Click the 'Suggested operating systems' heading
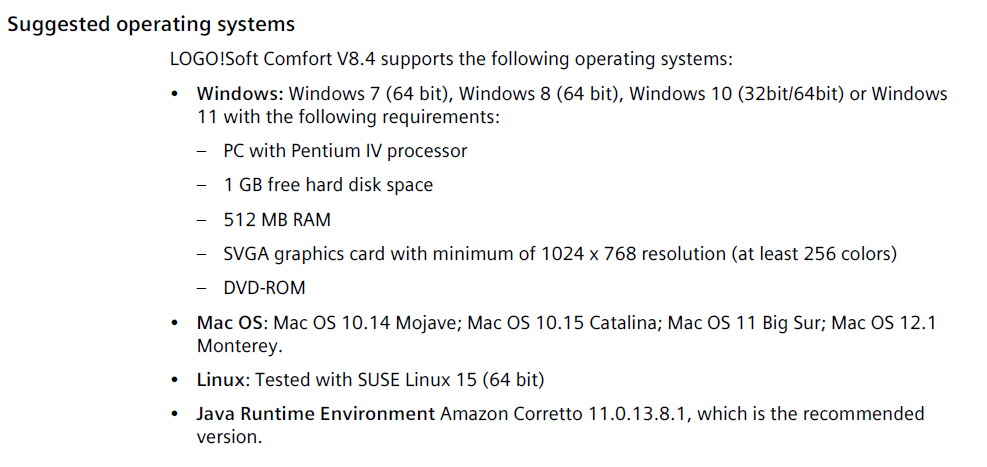Image resolution: width=987 pixels, height=467 pixels. pyautogui.click(x=151, y=24)
